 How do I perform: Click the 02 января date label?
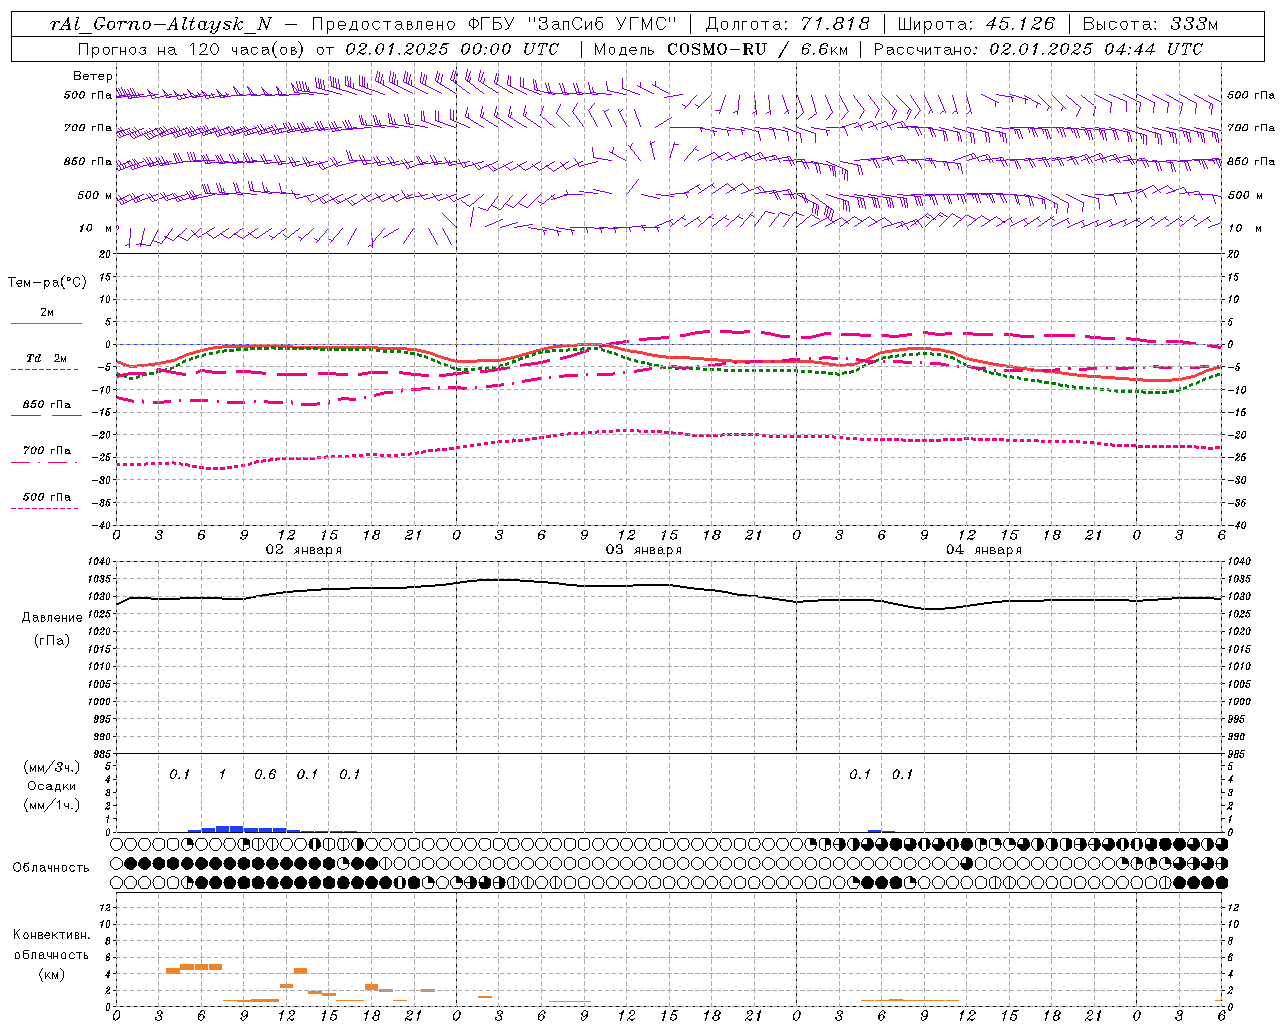coord(303,550)
